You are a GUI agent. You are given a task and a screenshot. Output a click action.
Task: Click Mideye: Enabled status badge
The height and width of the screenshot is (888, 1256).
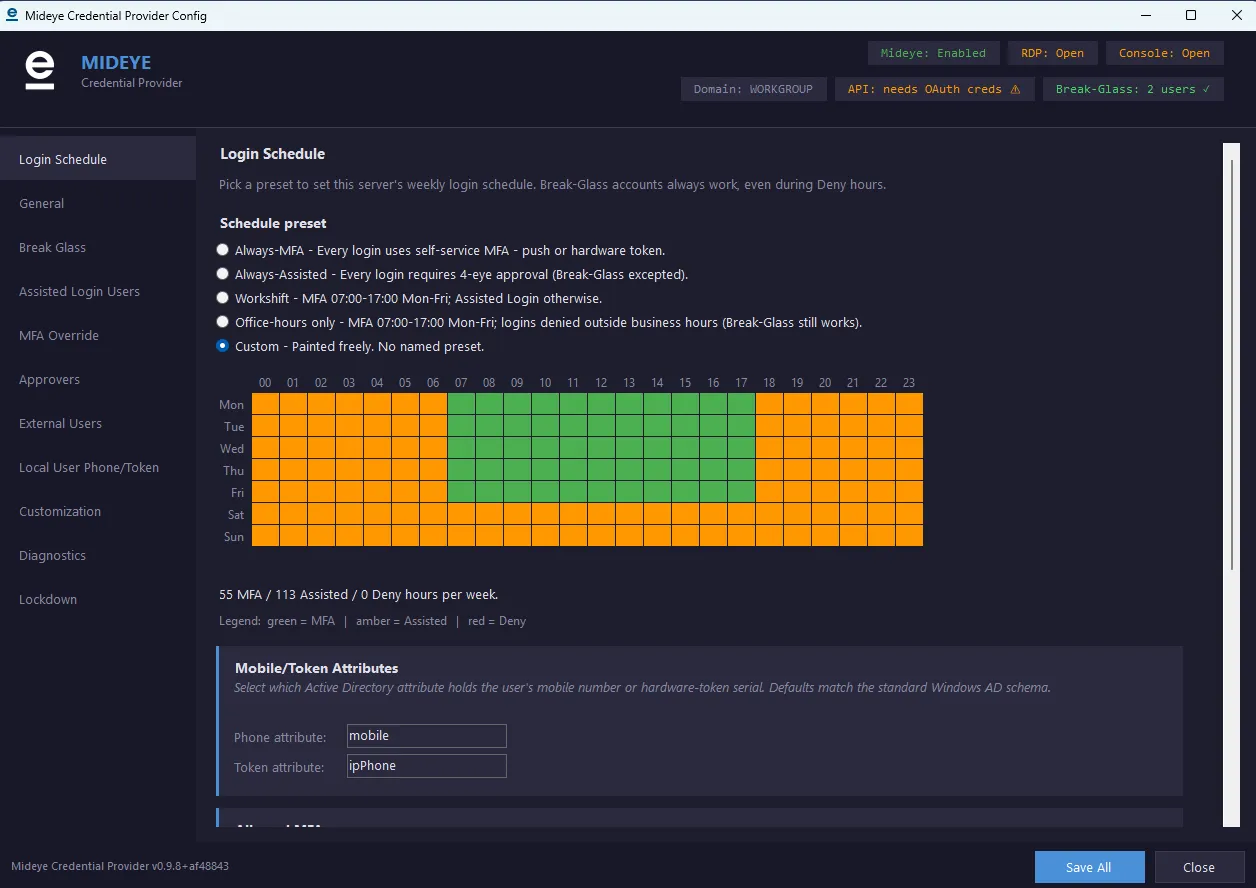pos(933,53)
